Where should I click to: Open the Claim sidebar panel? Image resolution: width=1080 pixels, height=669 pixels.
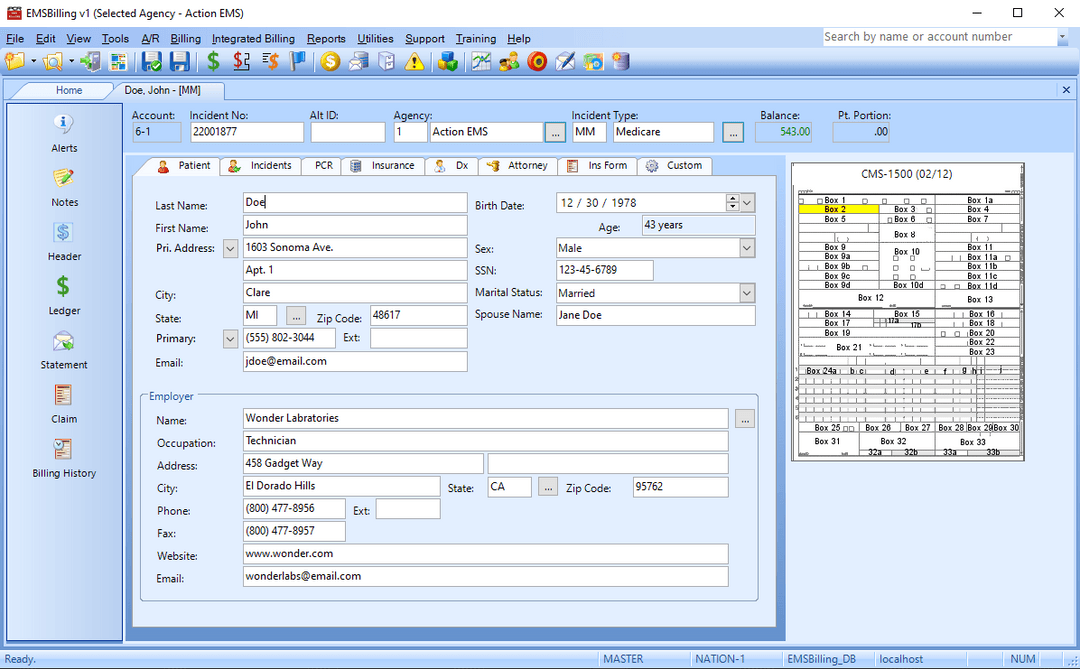pyautogui.click(x=63, y=403)
